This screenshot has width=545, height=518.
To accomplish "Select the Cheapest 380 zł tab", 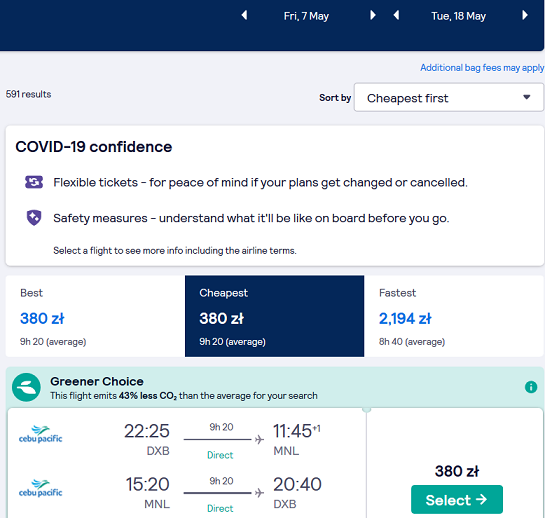I will click(x=275, y=316).
